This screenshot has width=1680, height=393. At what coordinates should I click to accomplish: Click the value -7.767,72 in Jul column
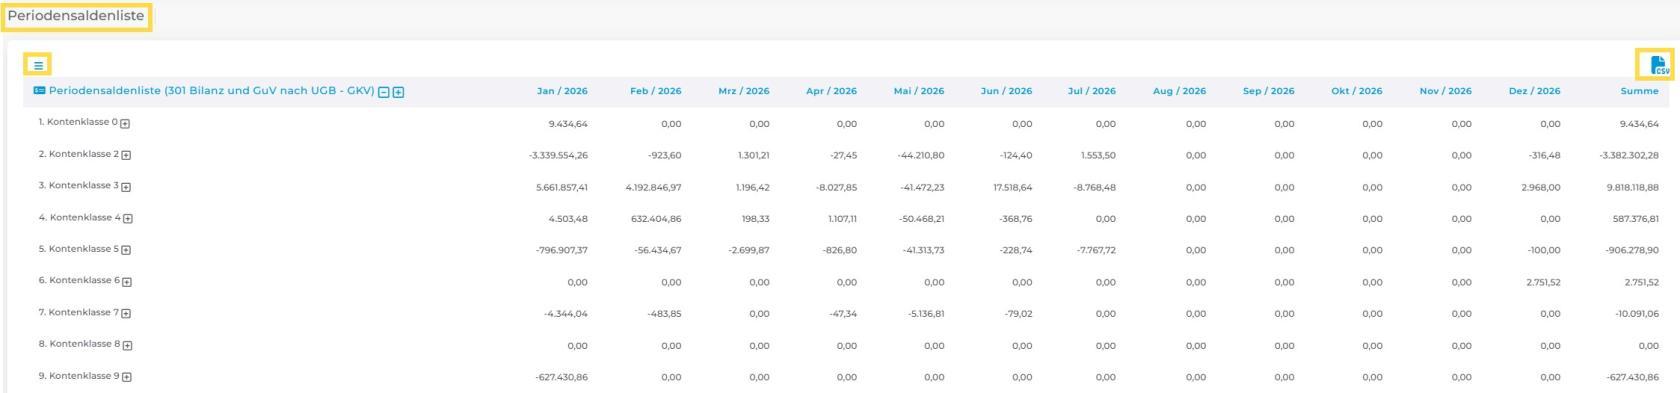[1096, 251]
